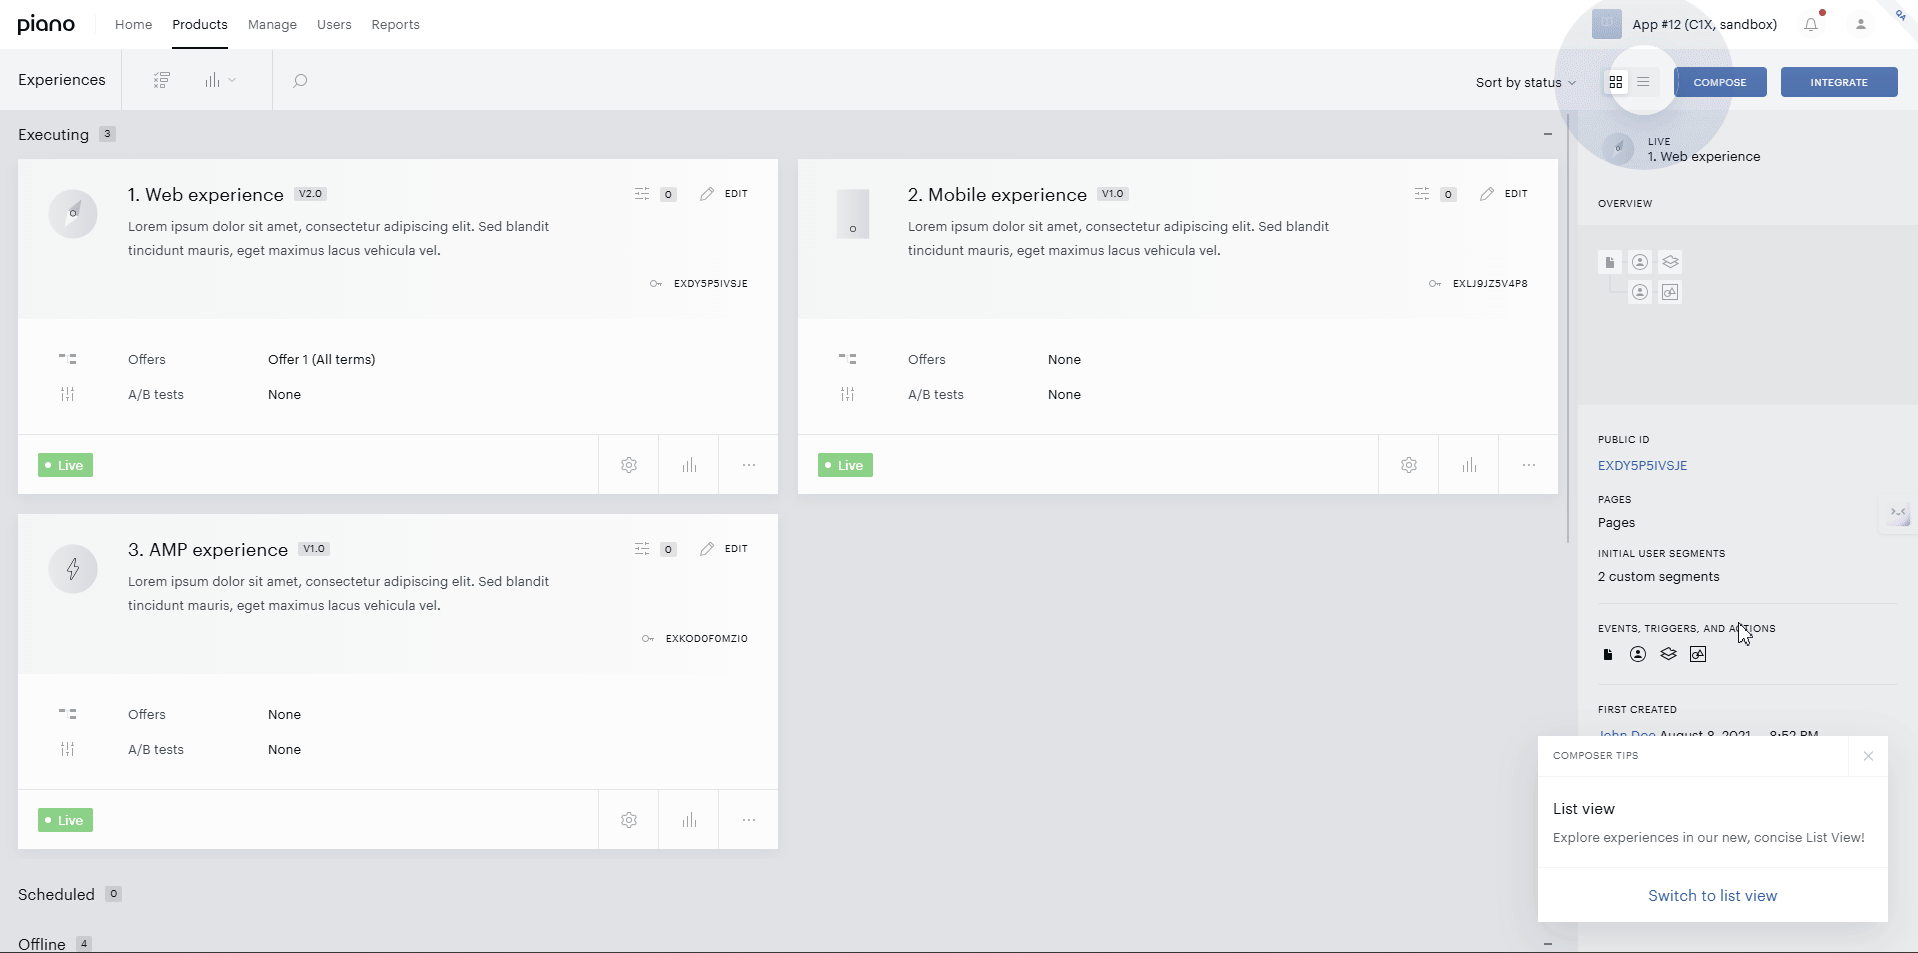The width and height of the screenshot is (1918, 953).
Task: Click Web experience compass thumbnail
Action: tap(73, 214)
